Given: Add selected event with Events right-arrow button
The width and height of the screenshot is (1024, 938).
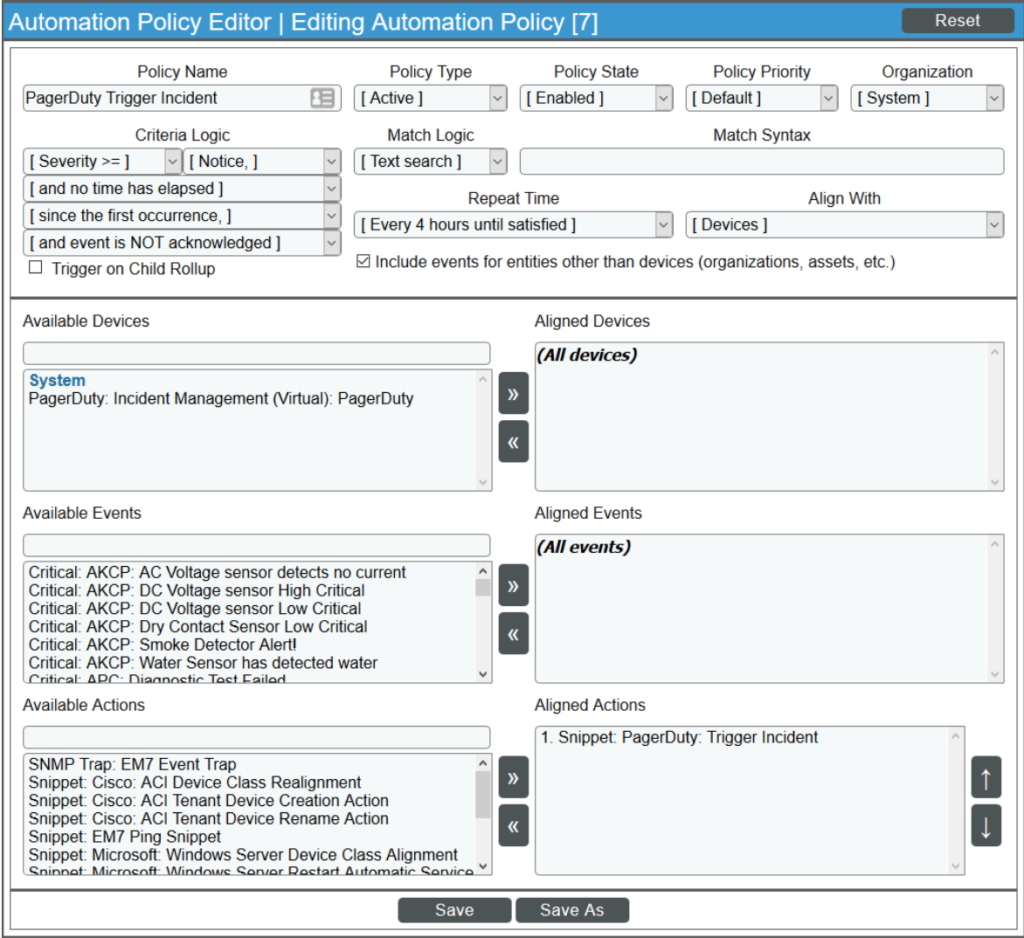Looking at the screenshot, I should [x=513, y=585].
